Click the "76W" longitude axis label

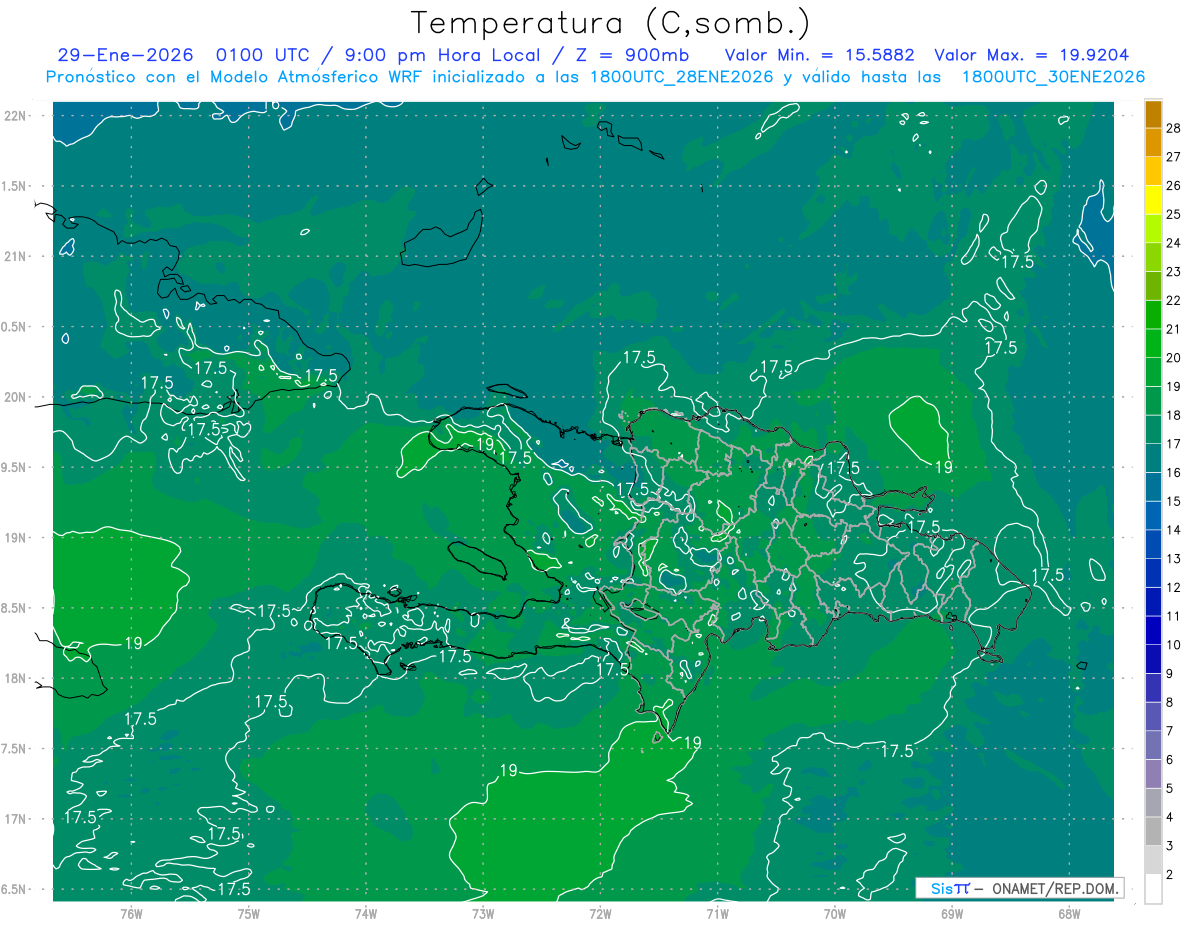[131, 914]
